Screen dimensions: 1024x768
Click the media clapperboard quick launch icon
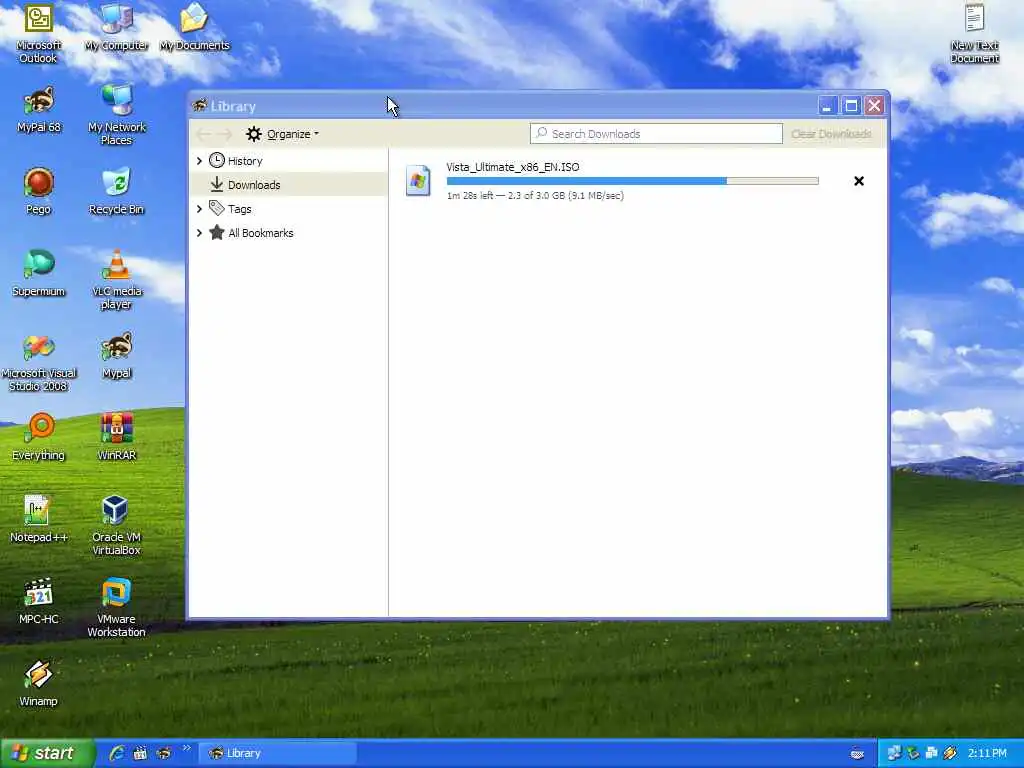(140, 753)
